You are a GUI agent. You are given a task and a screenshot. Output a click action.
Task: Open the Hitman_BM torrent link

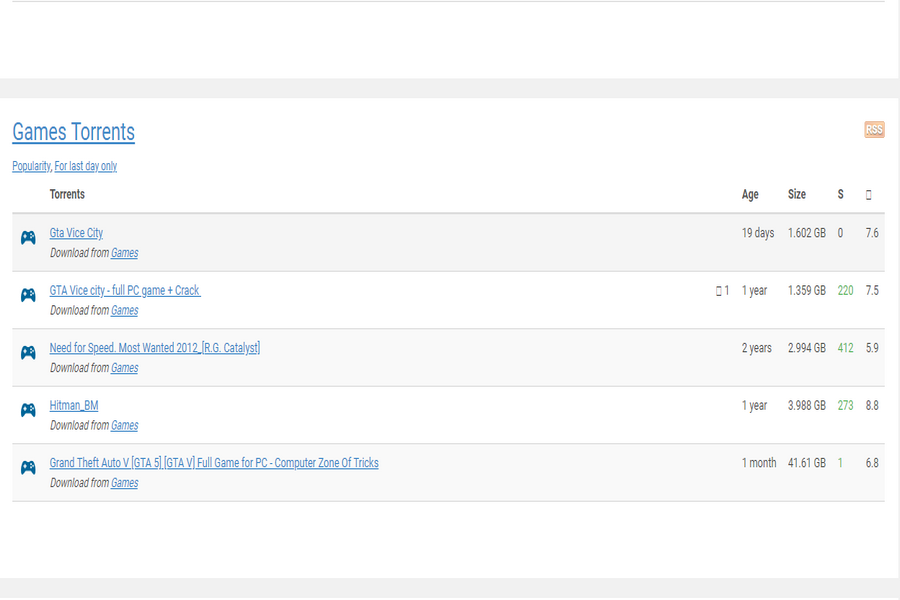[73, 405]
